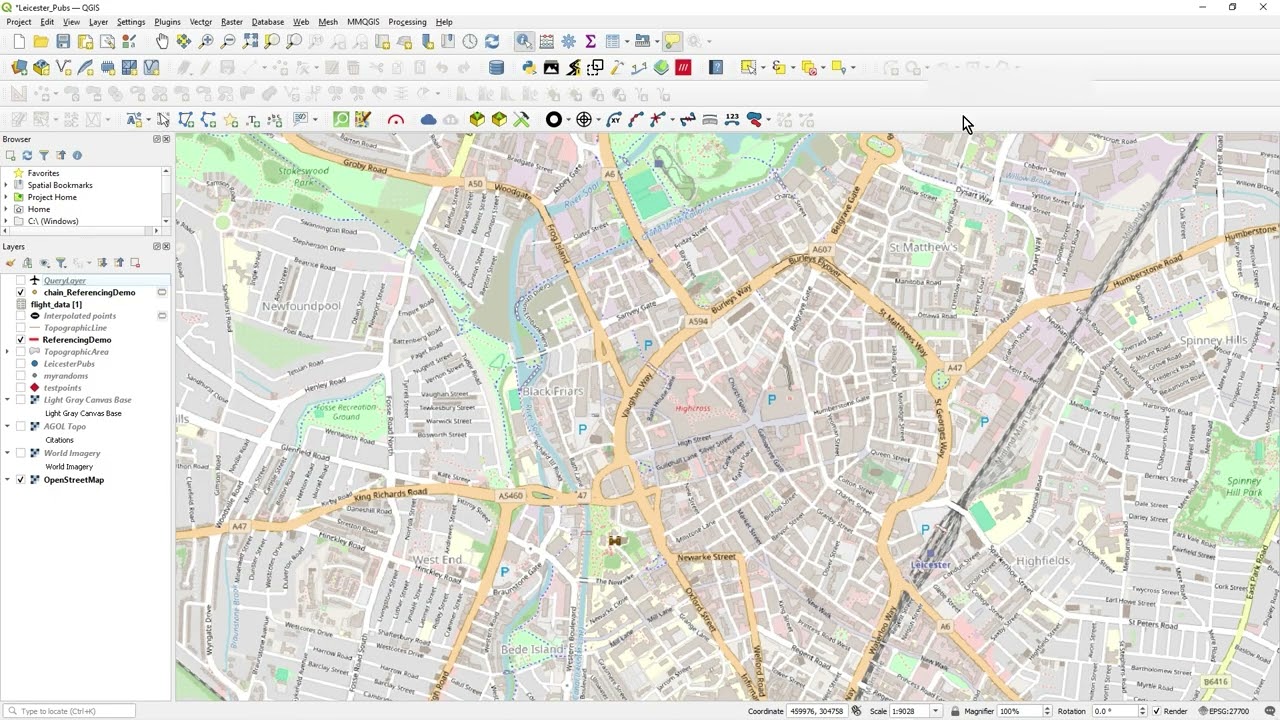The width and height of the screenshot is (1280, 720).
Task: Open Layer Styling brush icon in Layers panel
Action: 11,262
